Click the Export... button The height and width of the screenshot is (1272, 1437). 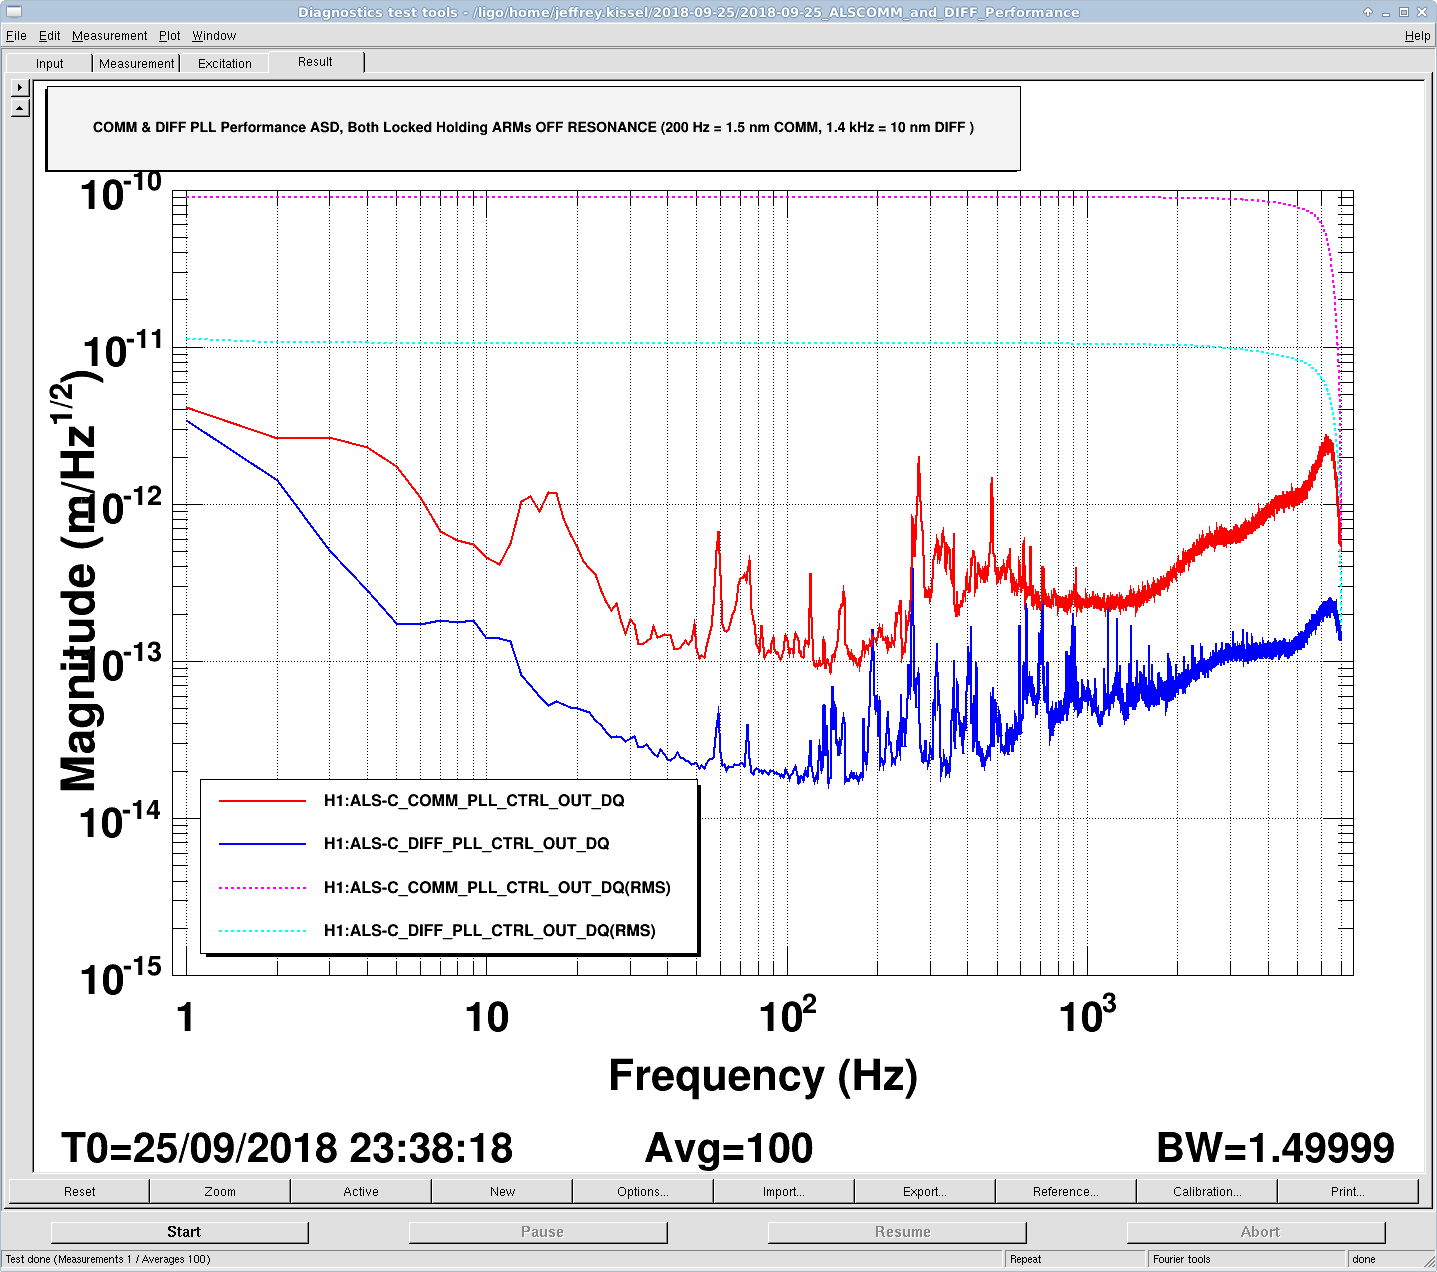925,1191
